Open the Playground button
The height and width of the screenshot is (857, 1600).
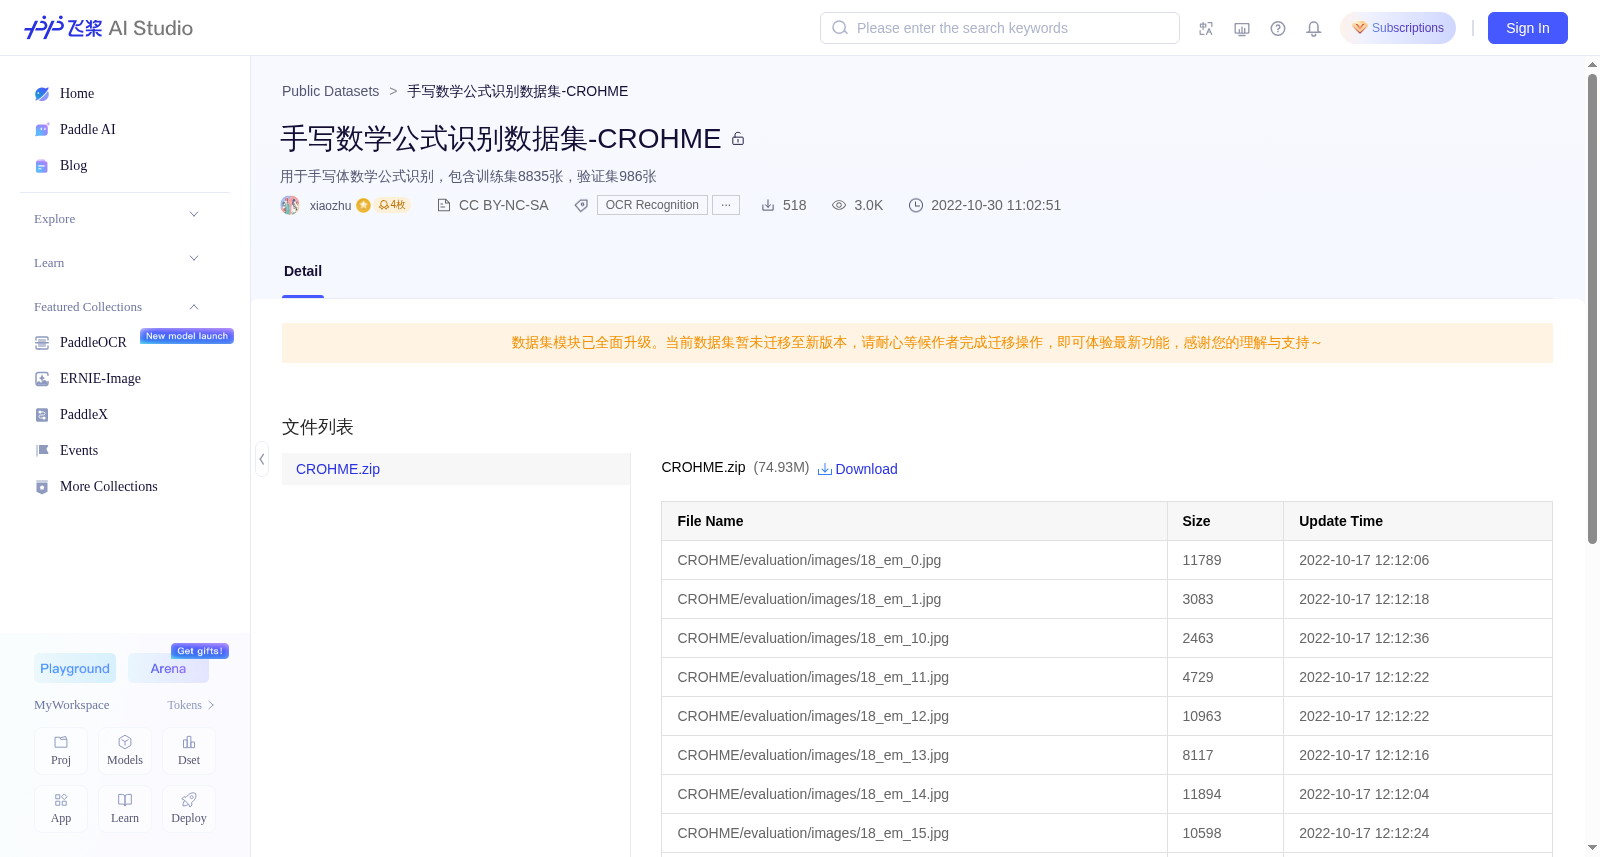(x=75, y=668)
